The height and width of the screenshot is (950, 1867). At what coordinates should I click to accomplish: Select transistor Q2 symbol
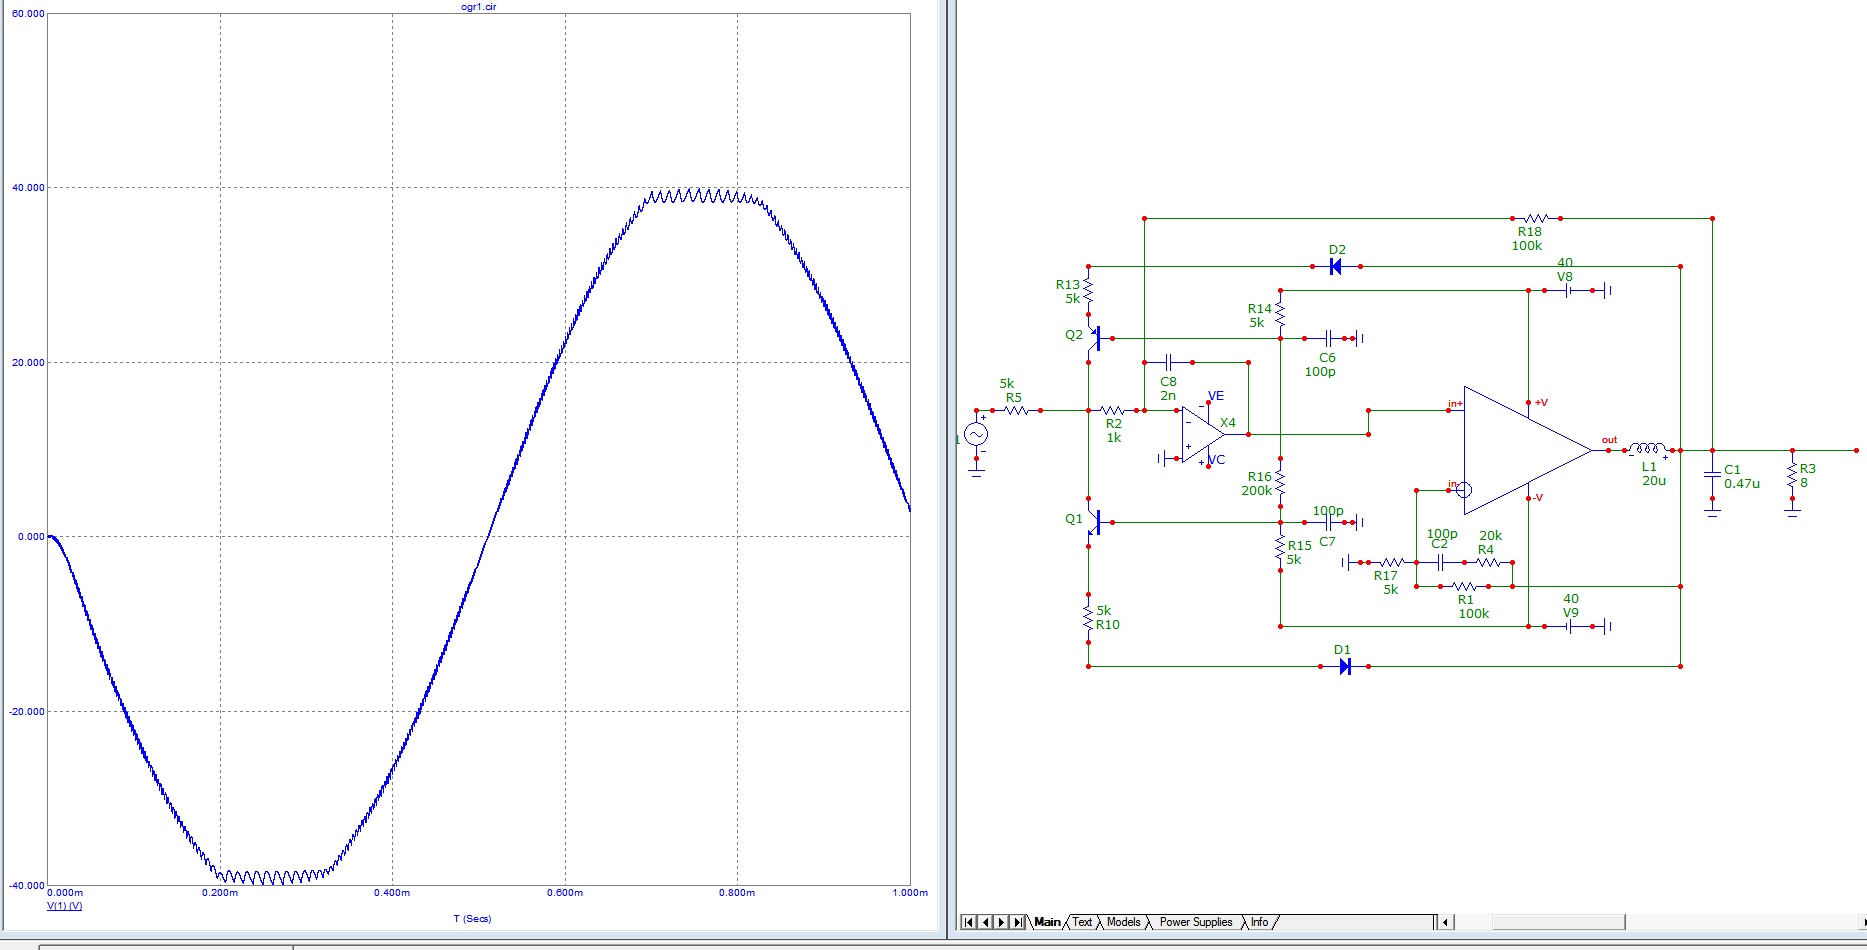tap(1094, 338)
